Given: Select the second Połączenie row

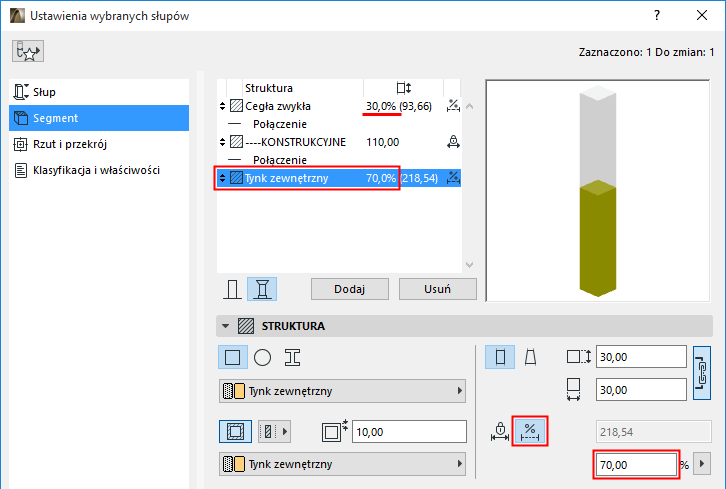Looking at the screenshot, I should [338, 160].
